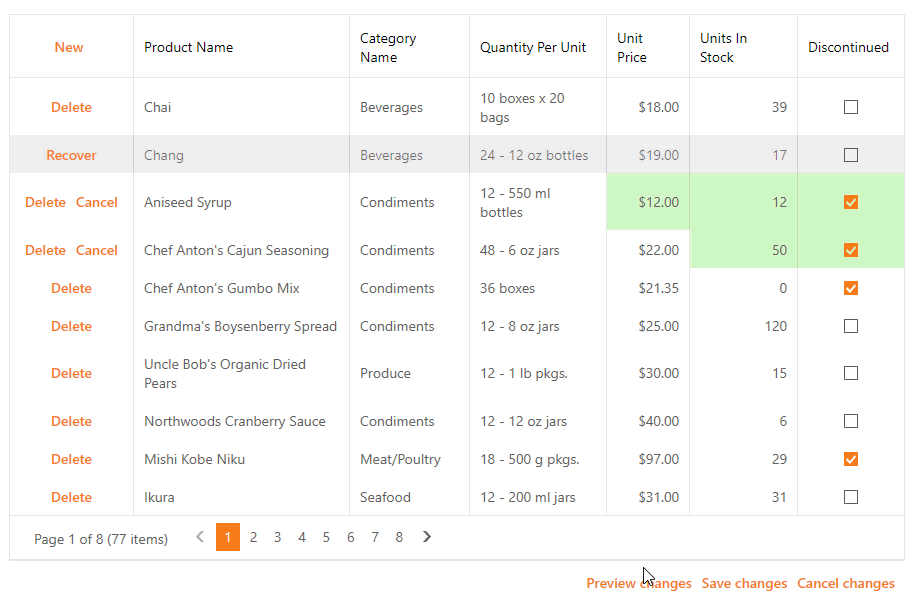Screen dimensions: 912x600
Task: Go to page 5
Action: tap(326, 537)
